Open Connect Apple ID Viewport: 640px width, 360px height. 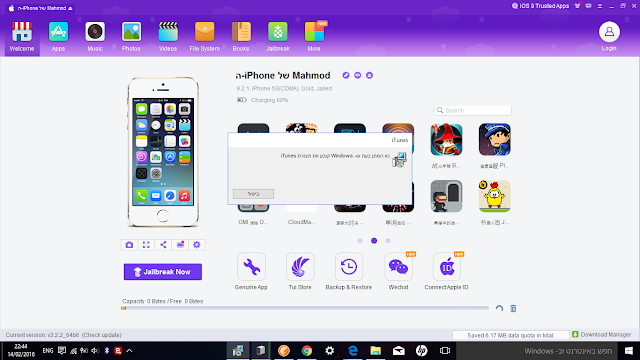(x=447, y=271)
